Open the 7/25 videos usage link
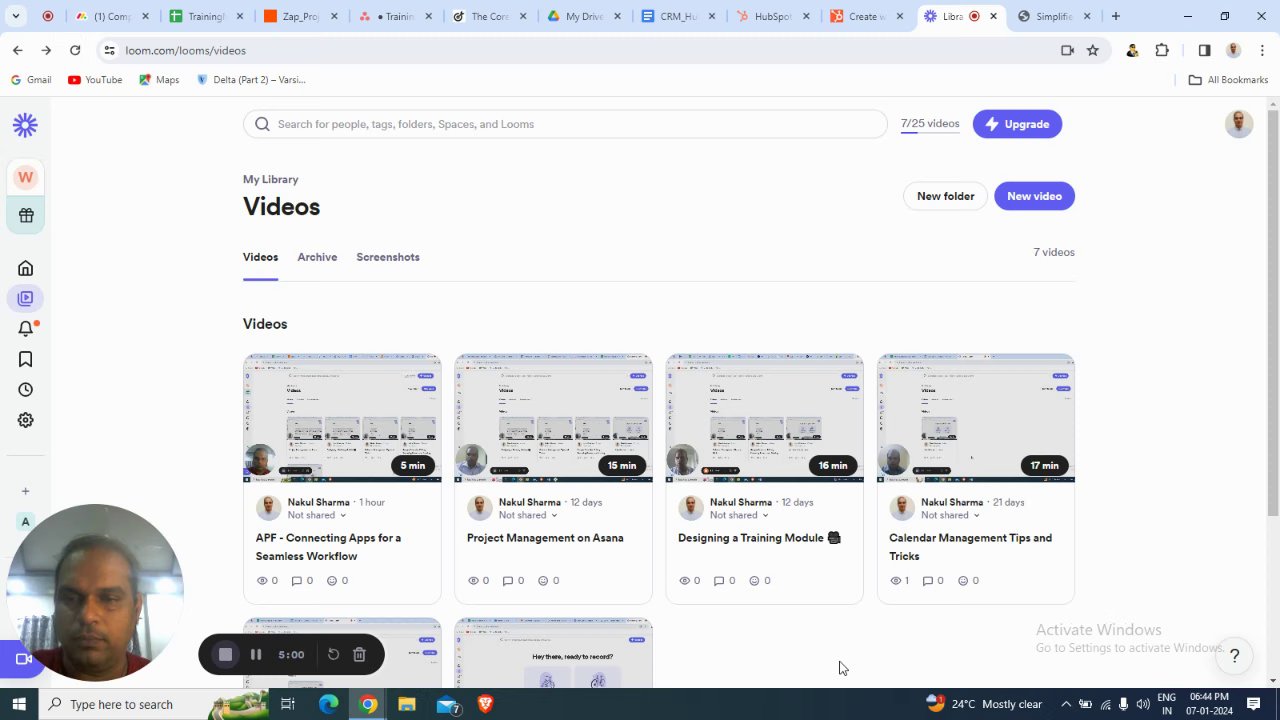Image resolution: width=1280 pixels, height=720 pixels. coord(930,124)
